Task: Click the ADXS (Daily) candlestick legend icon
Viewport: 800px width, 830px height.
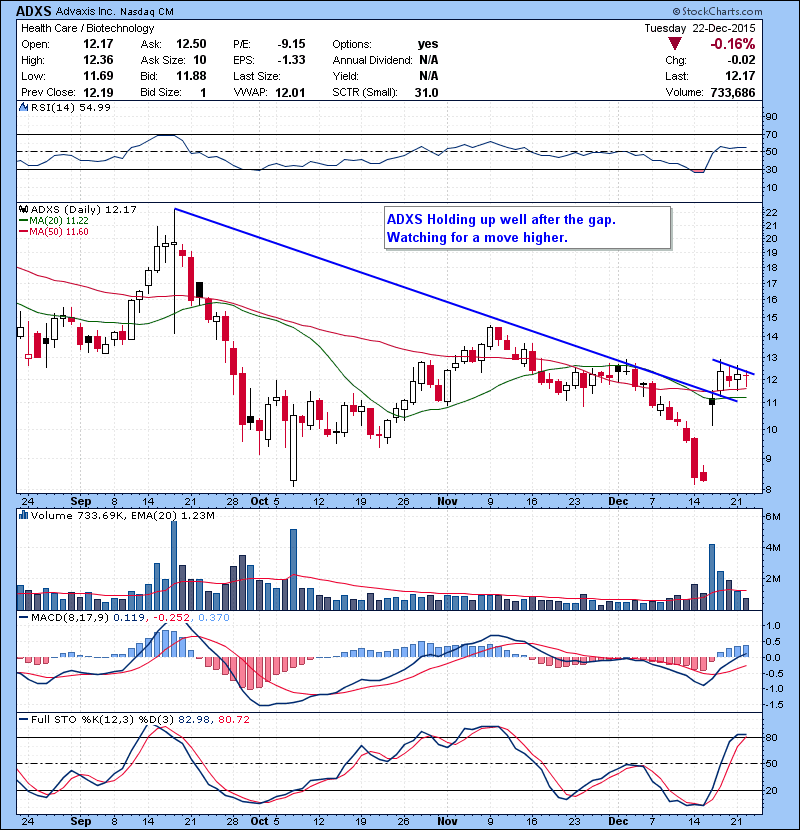Action: (23, 209)
